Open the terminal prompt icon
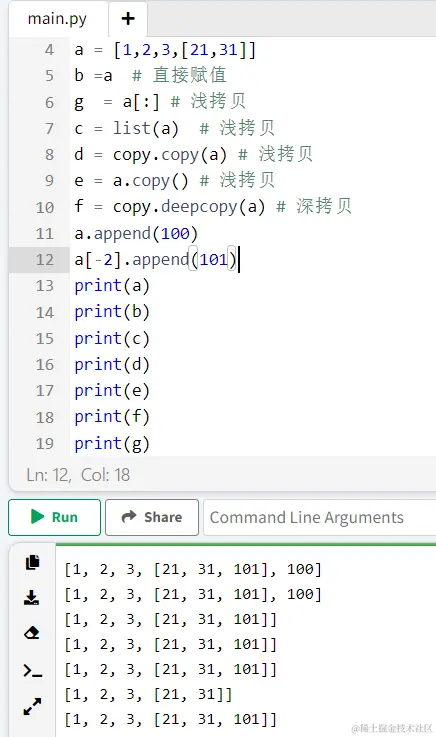The width and height of the screenshot is (436, 737). 32,670
